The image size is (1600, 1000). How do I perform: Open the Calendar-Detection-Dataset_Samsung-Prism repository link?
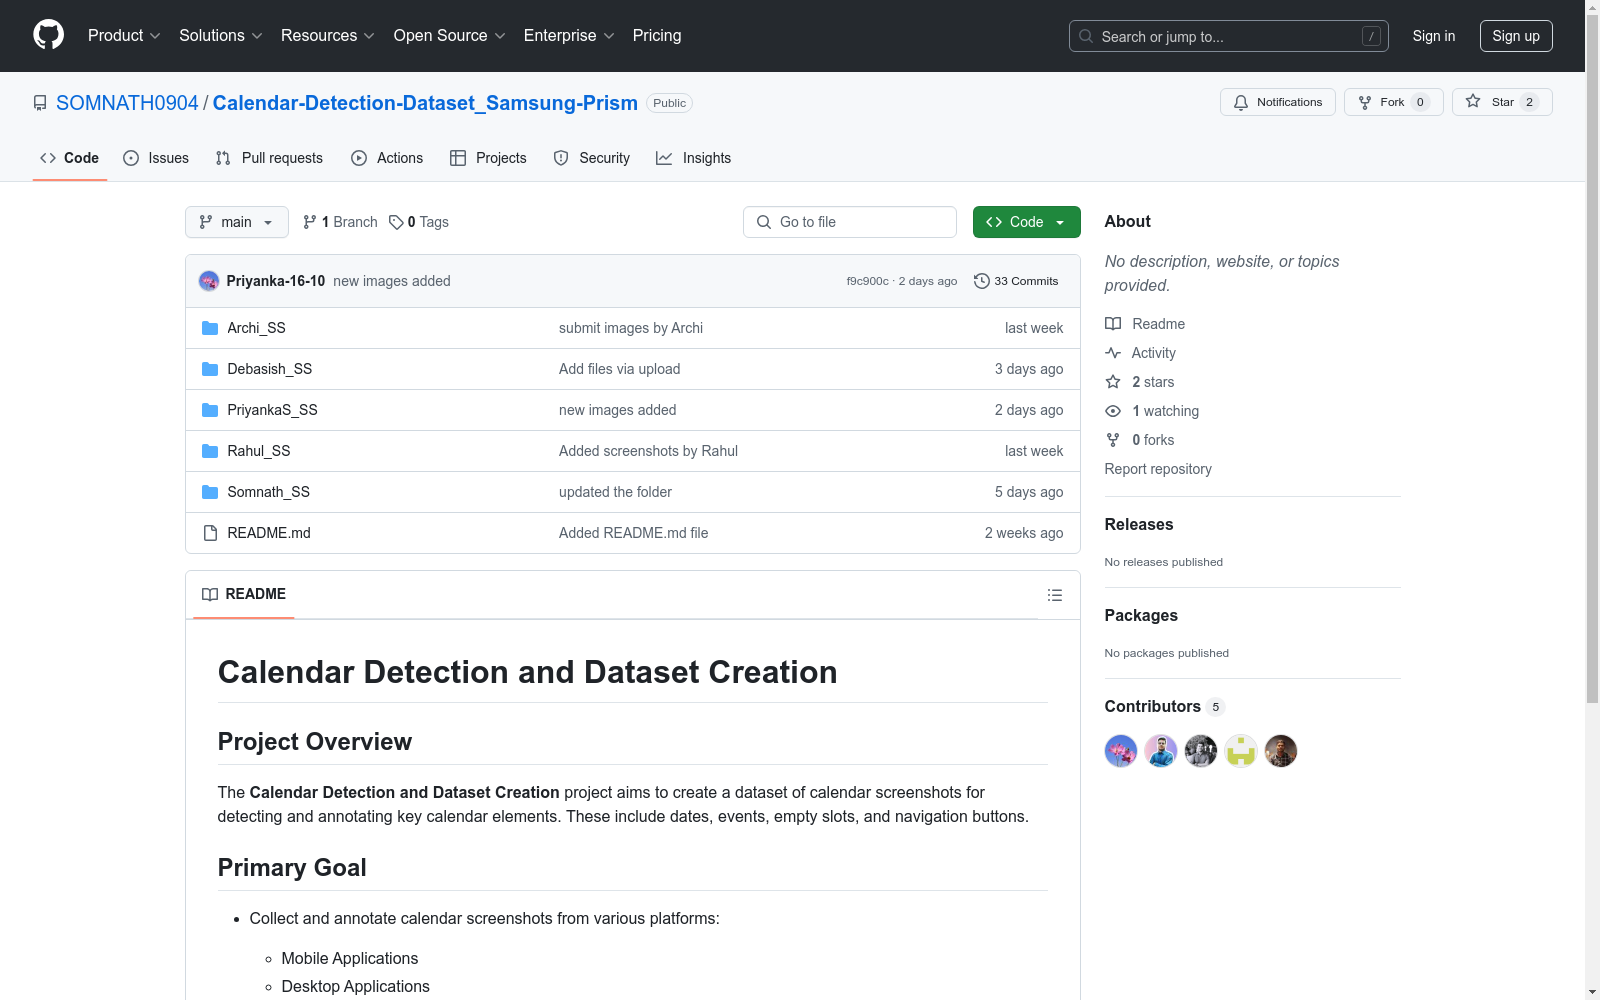pyautogui.click(x=425, y=103)
